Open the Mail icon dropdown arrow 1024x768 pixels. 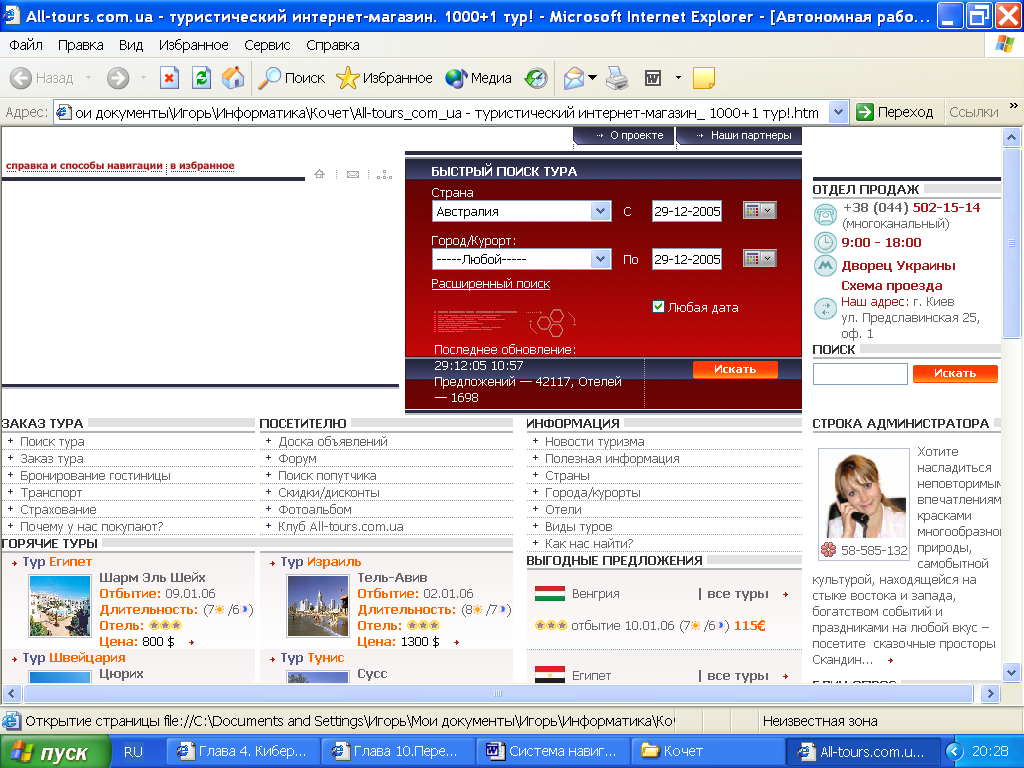[x=592, y=78]
